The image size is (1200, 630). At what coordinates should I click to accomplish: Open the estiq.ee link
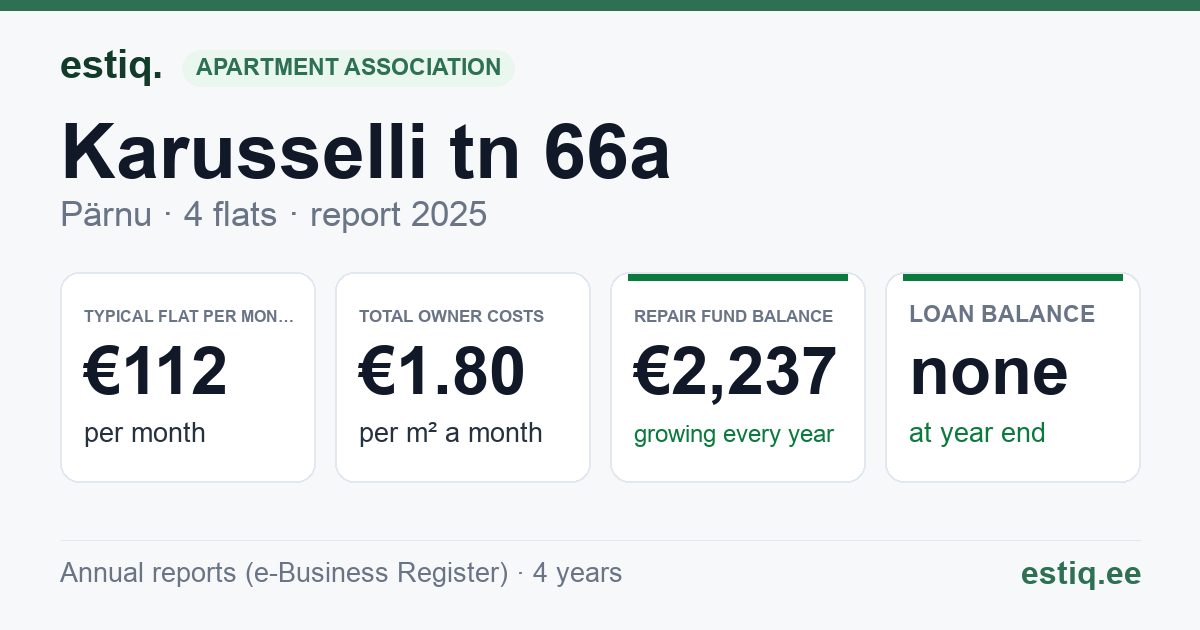coord(1081,573)
